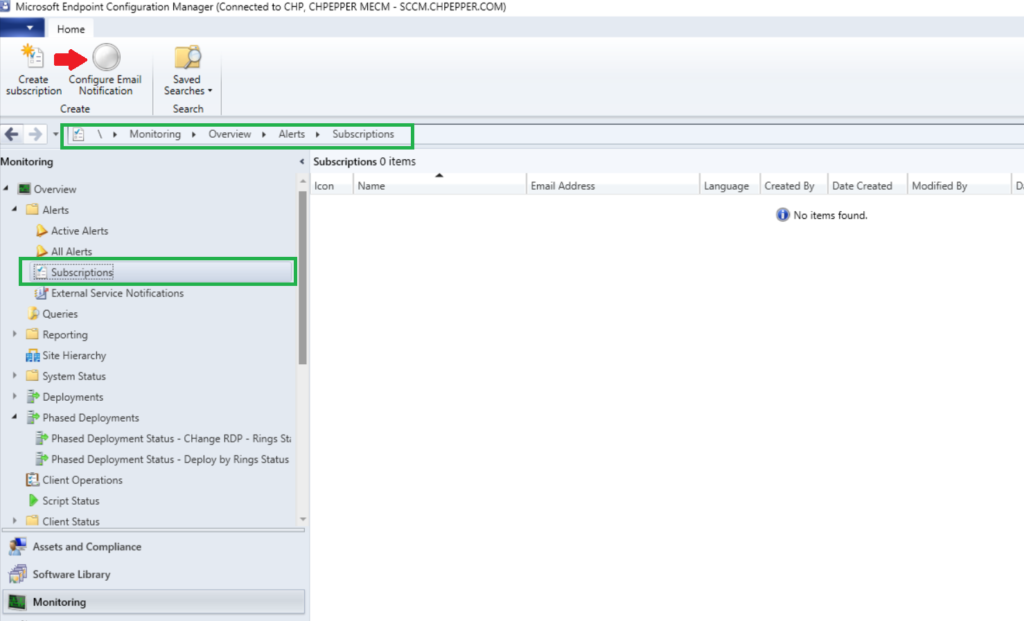Screen dimensions: 1024x621
Task: Click the Create subscription ribbon icon
Action: [x=33, y=57]
